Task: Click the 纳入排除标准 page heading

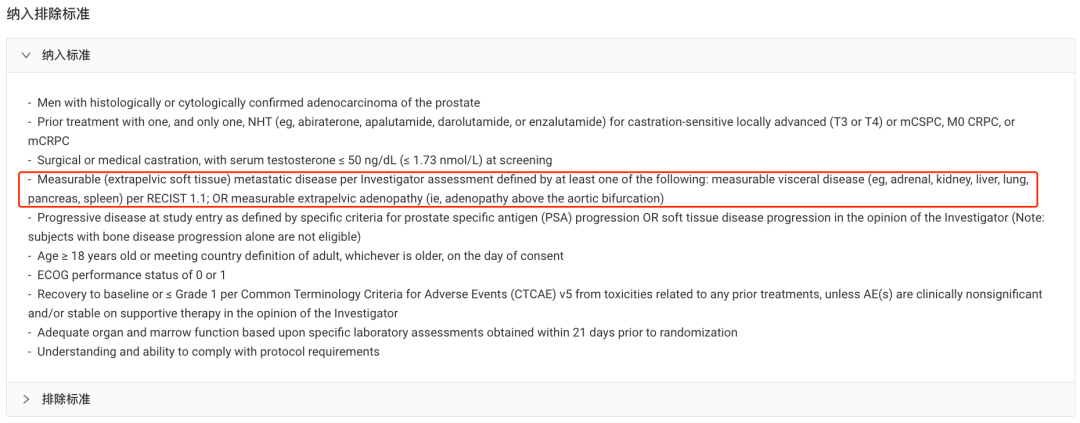Action: pos(46,14)
